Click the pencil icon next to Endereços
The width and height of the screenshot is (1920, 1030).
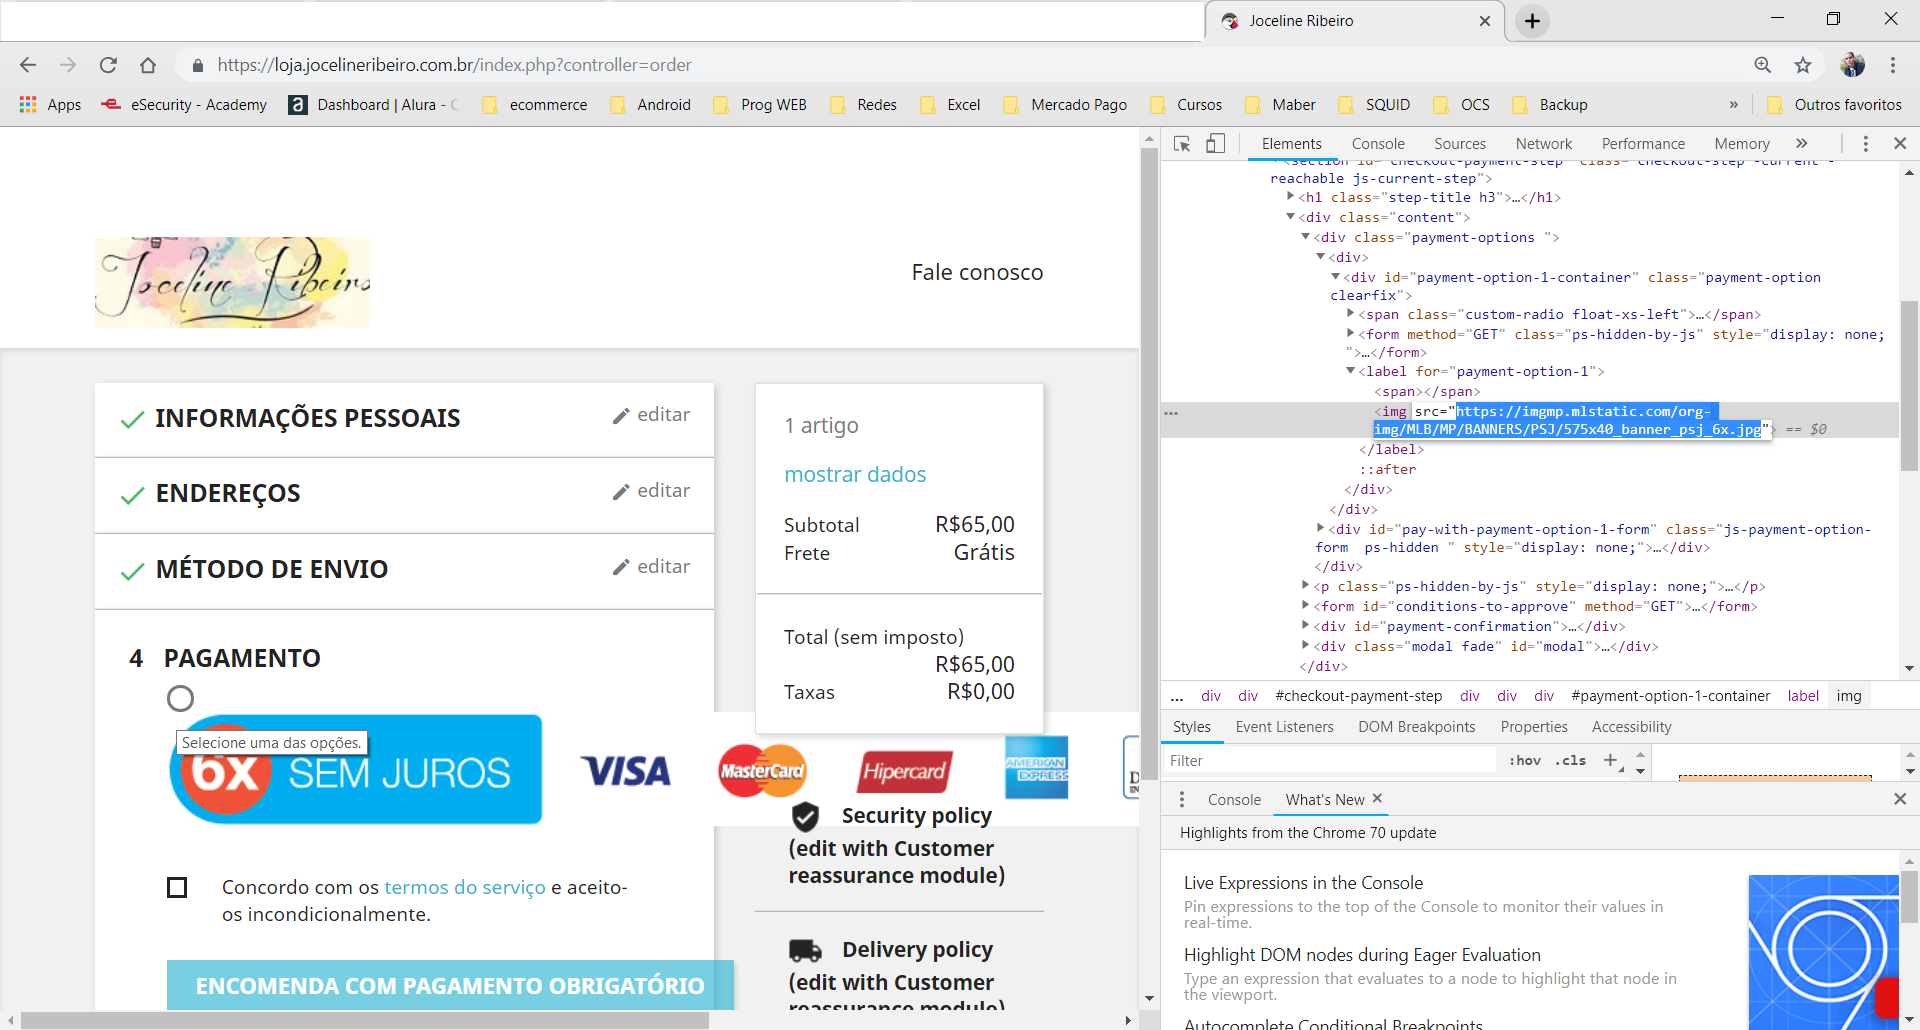point(621,492)
